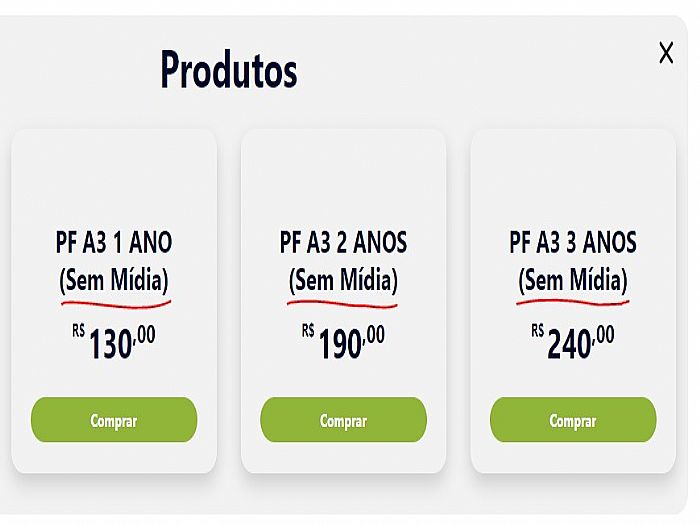Click the R$ 130,00 price

(114, 342)
